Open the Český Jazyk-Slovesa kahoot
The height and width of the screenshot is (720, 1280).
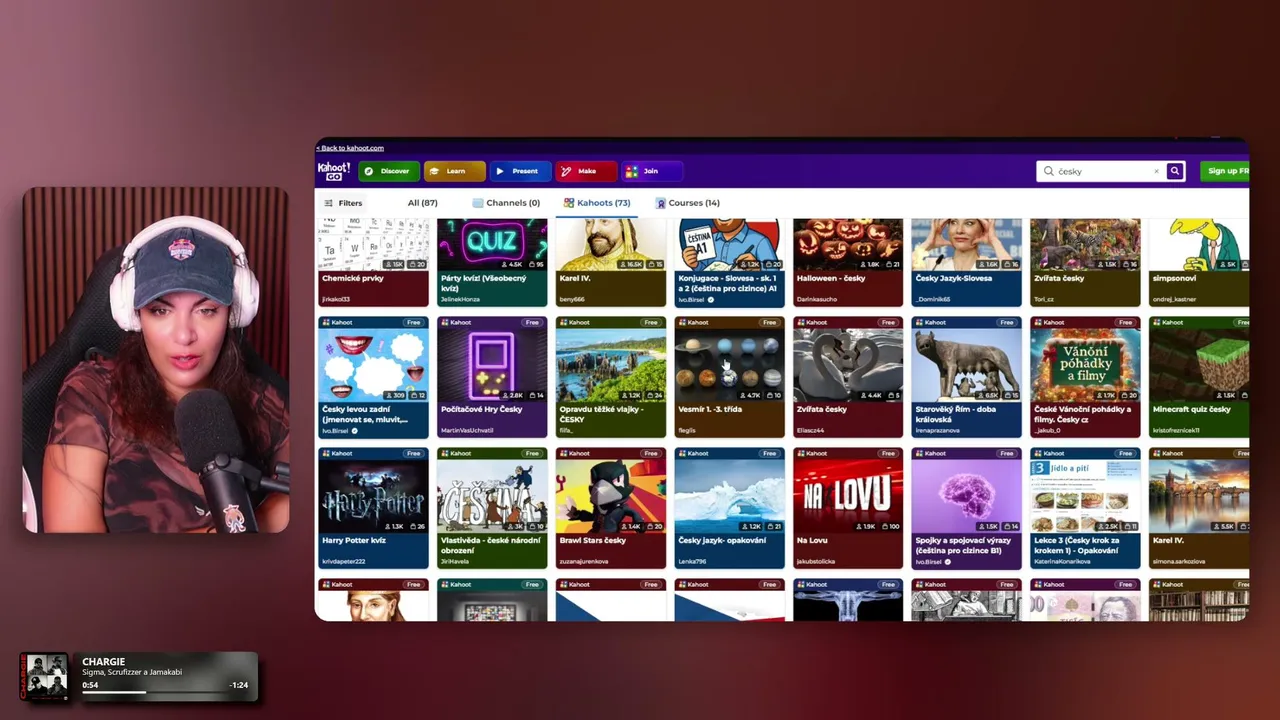966,262
